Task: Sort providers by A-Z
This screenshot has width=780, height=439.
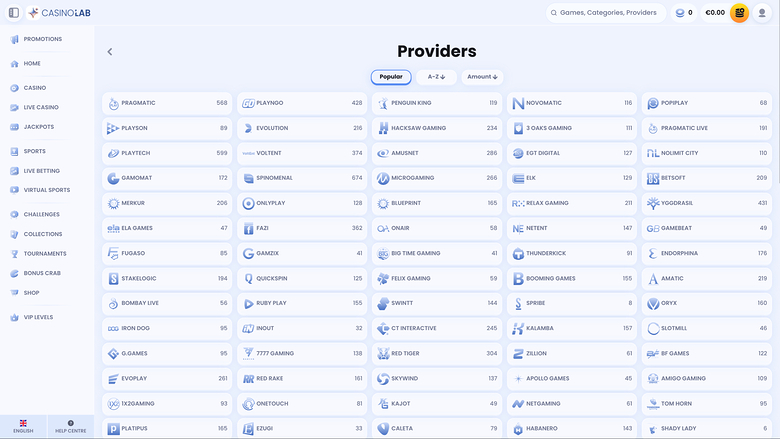Action: 436,77
